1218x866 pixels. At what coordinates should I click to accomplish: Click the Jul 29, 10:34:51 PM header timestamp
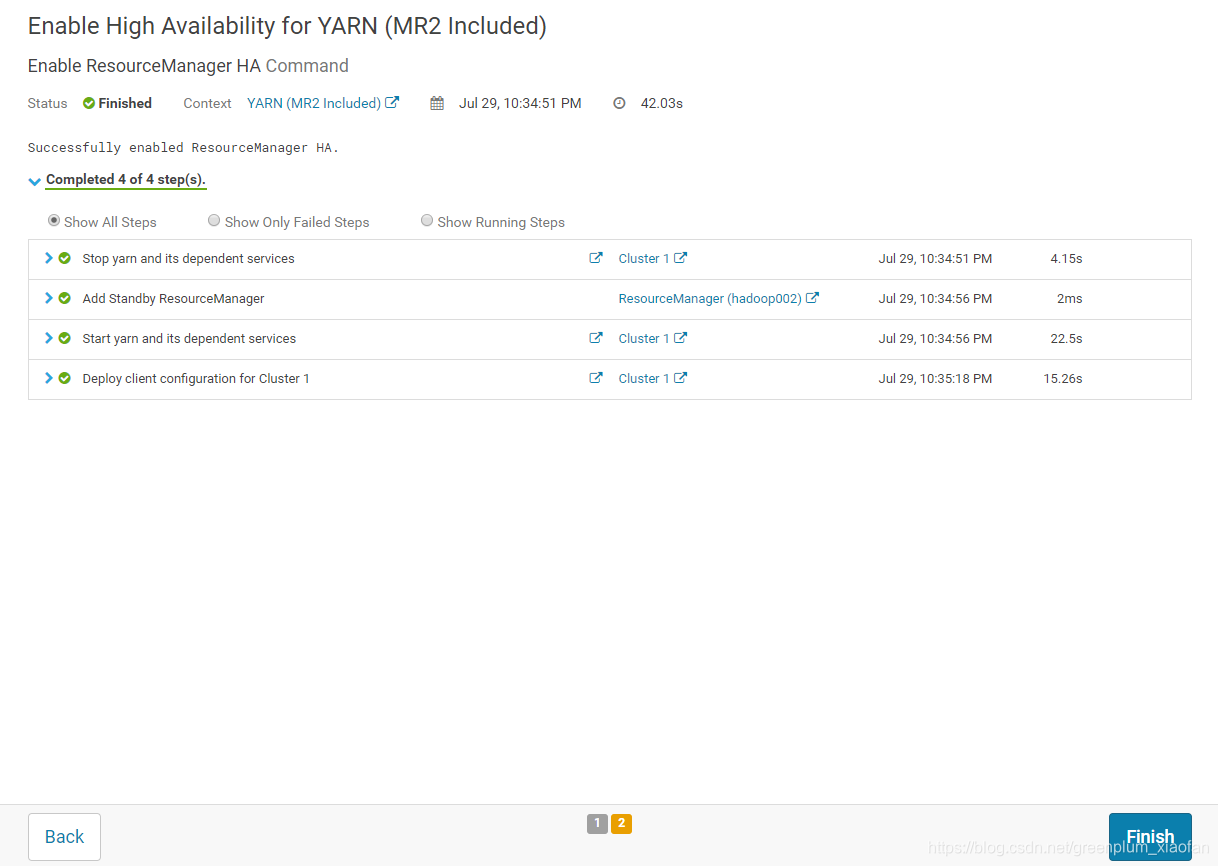(520, 103)
